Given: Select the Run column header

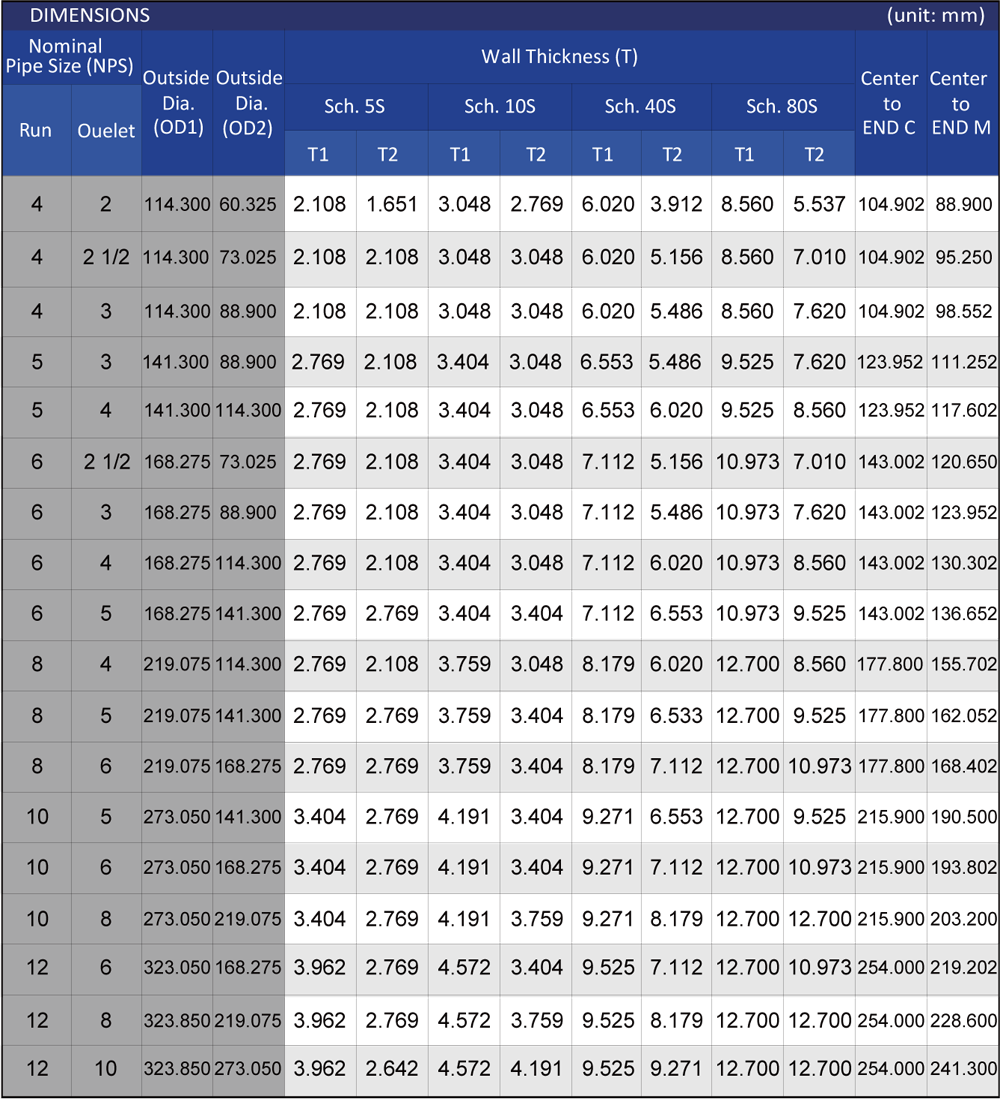Looking at the screenshot, I should pos(36,130).
